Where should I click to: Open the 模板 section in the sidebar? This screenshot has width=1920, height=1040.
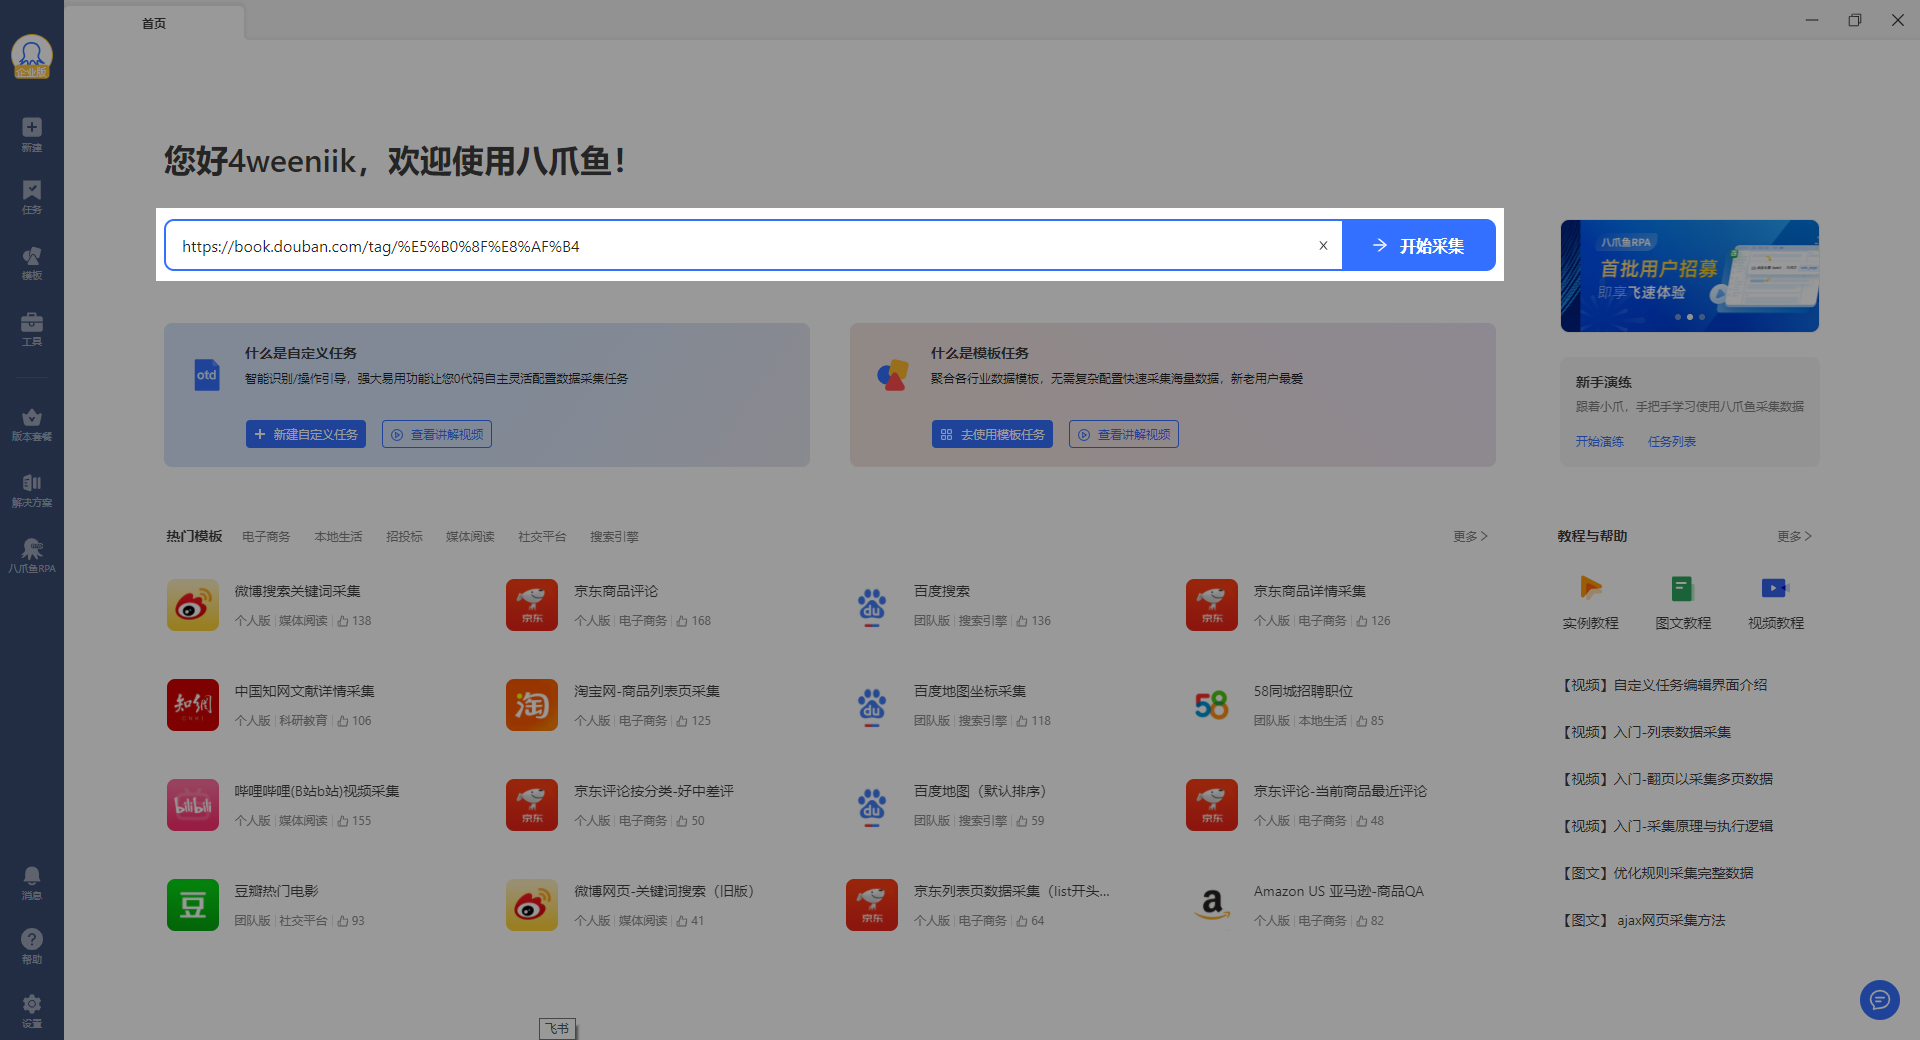pos(32,262)
